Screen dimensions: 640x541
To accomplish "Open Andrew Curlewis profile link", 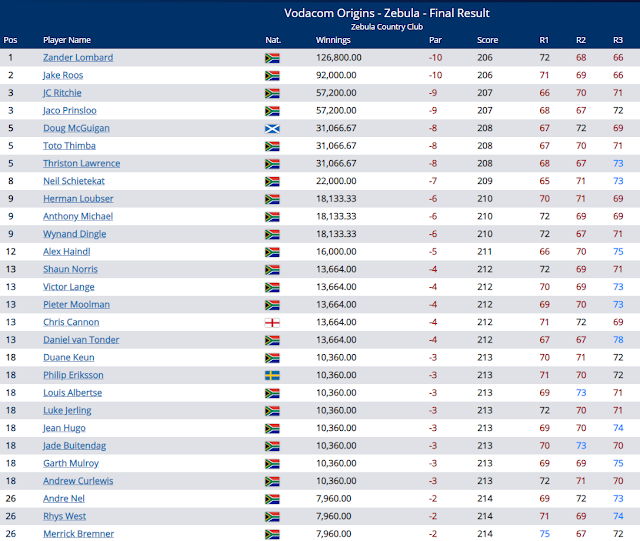I will click(78, 481).
